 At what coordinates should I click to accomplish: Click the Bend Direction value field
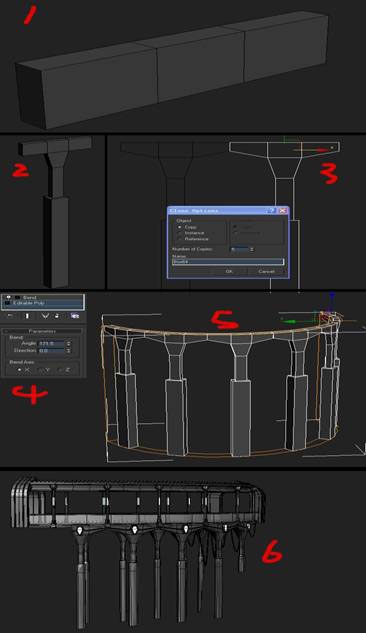(x=51, y=351)
